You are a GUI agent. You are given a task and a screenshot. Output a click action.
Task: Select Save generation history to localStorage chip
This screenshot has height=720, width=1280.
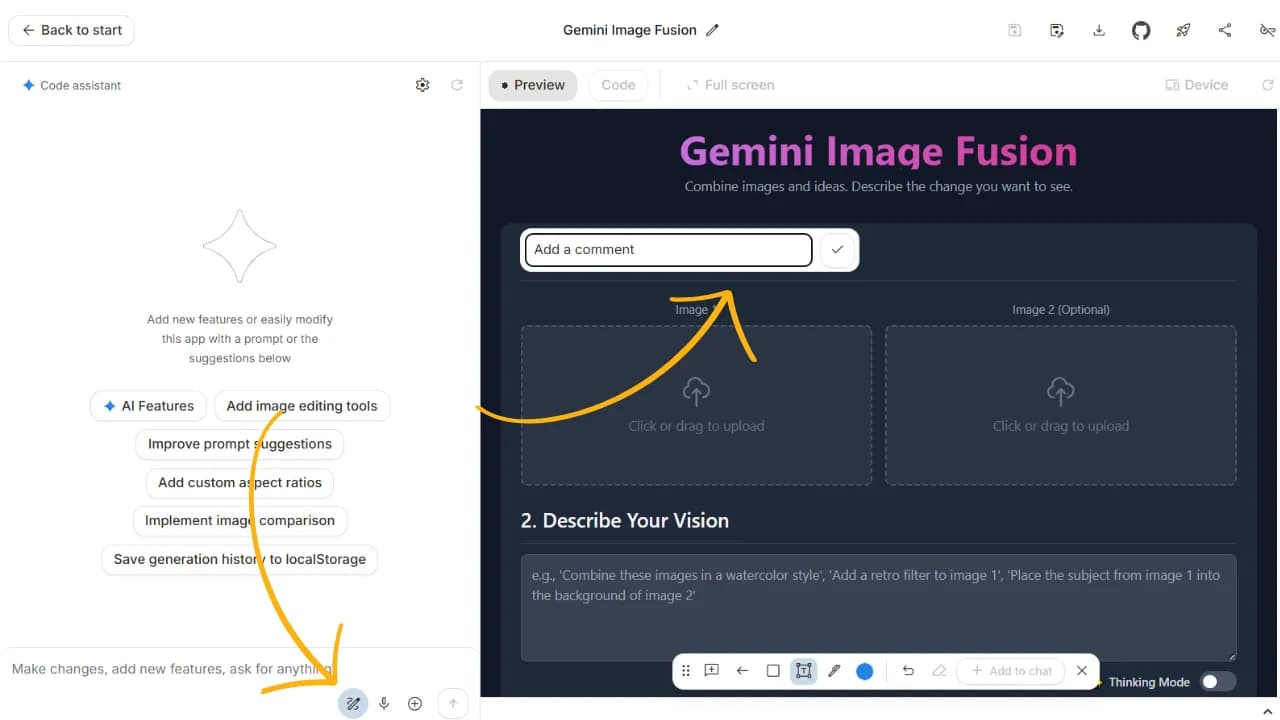[240, 559]
